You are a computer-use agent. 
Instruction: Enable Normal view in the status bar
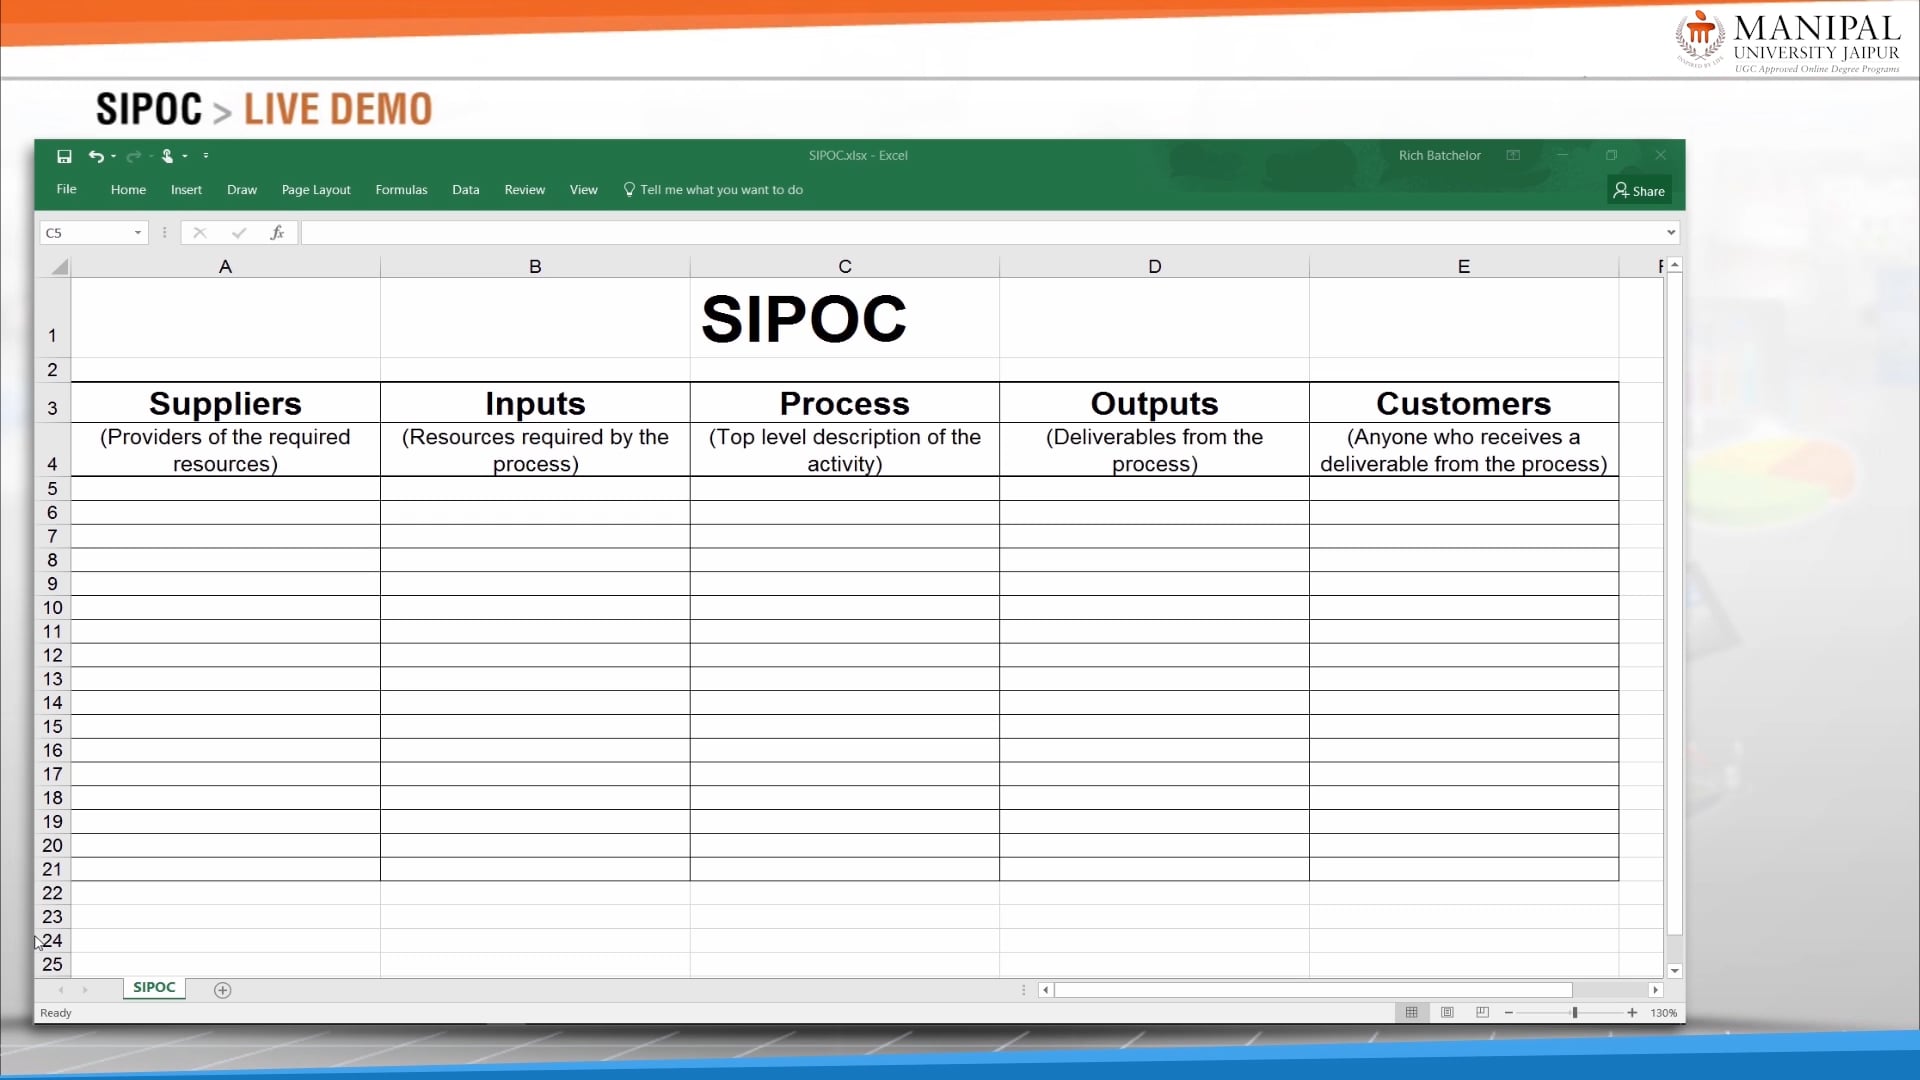[x=1411, y=1012]
